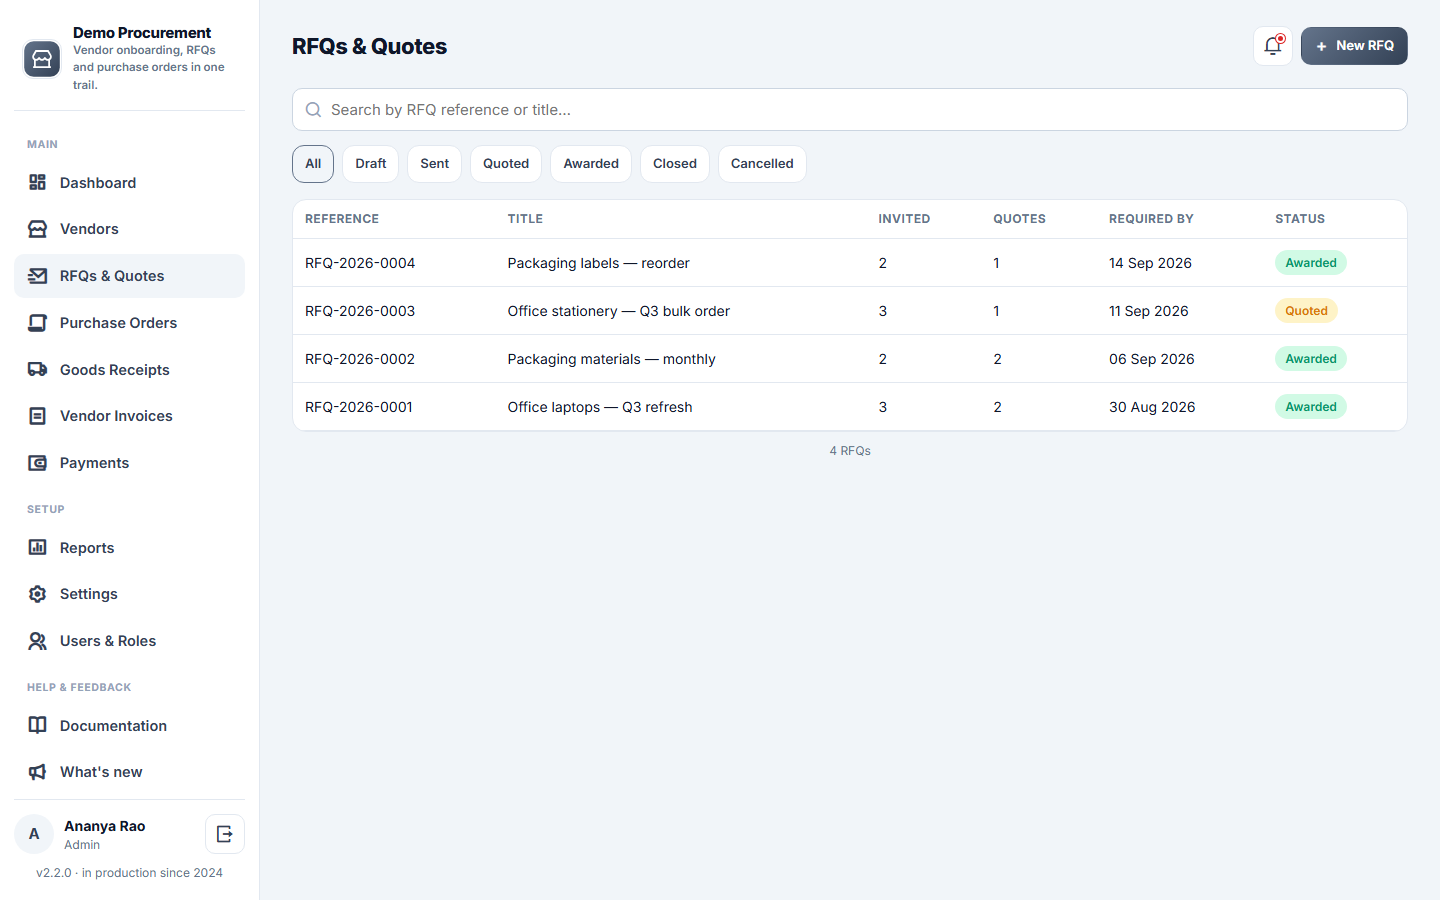Filter RFQs by Cancelled
Viewport: 1440px width, 900px height.
tap(762, 164)
